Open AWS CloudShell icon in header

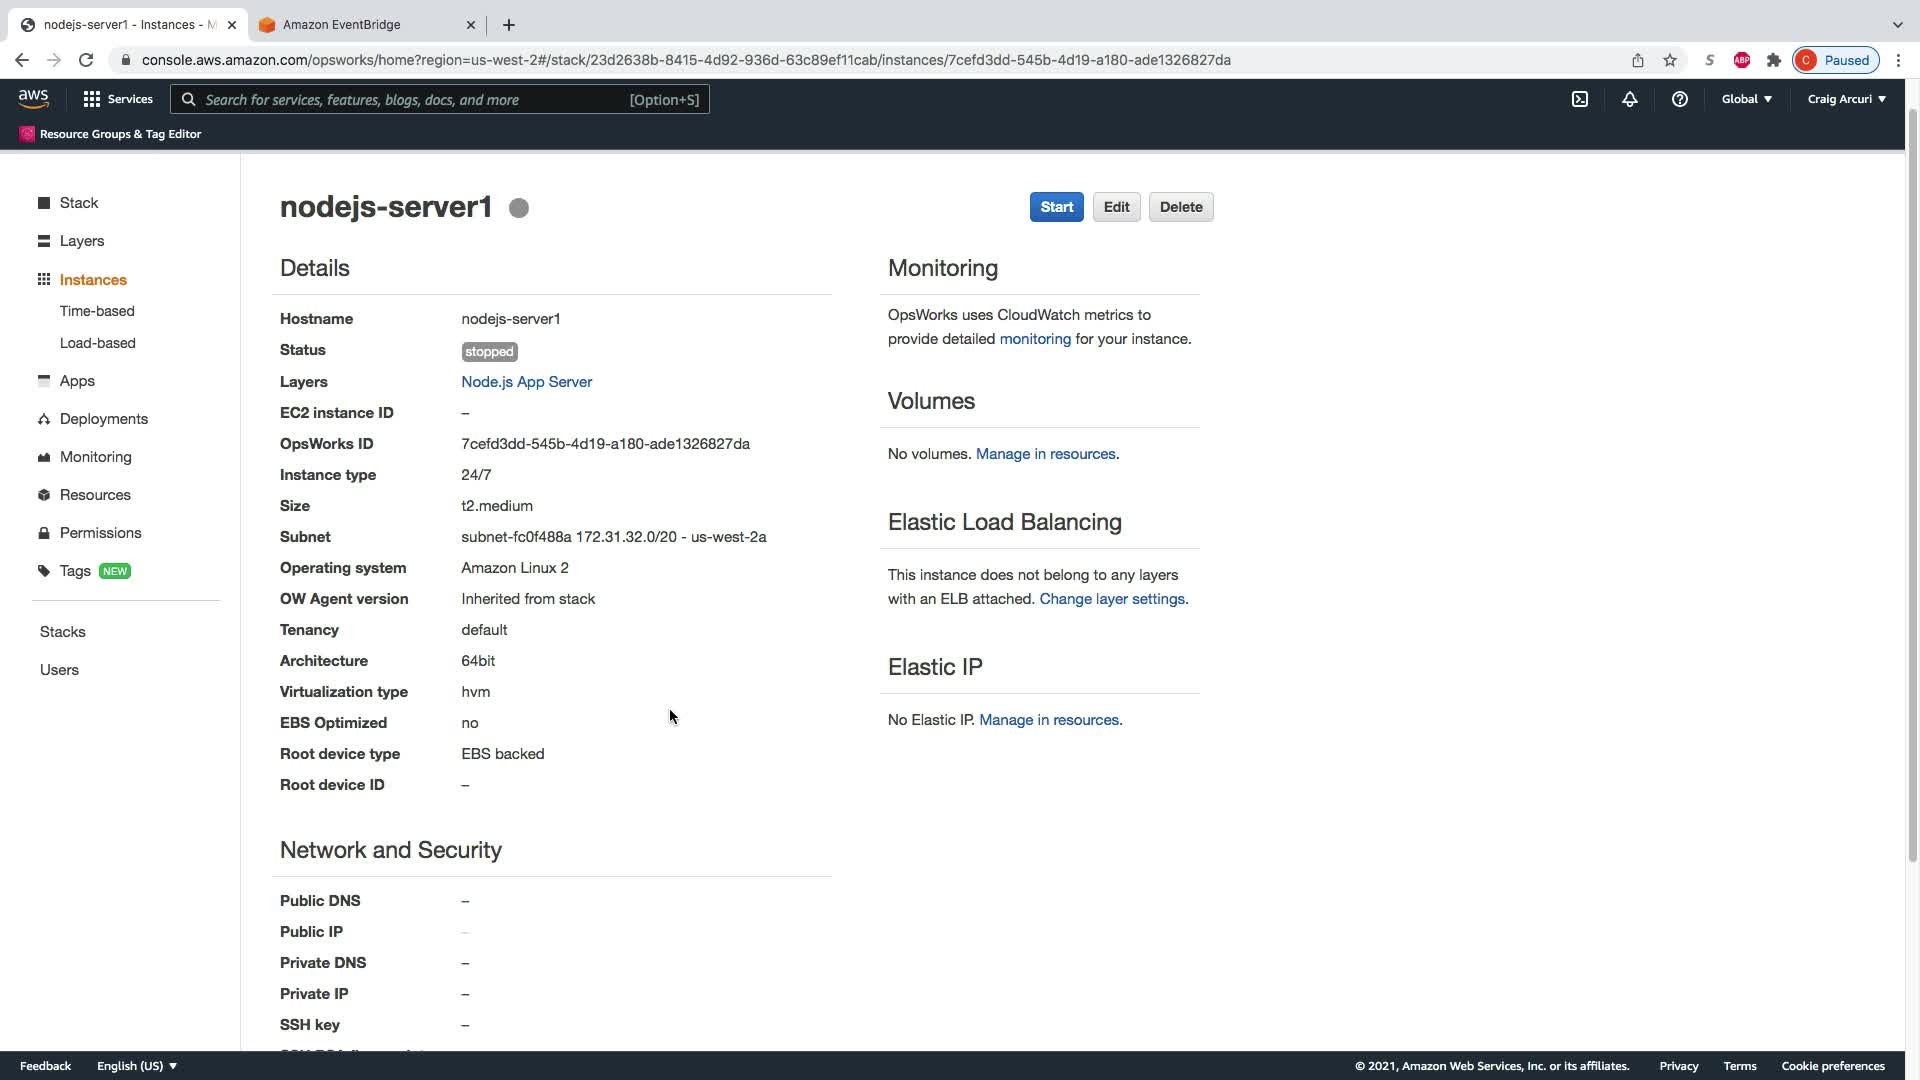1580,99
